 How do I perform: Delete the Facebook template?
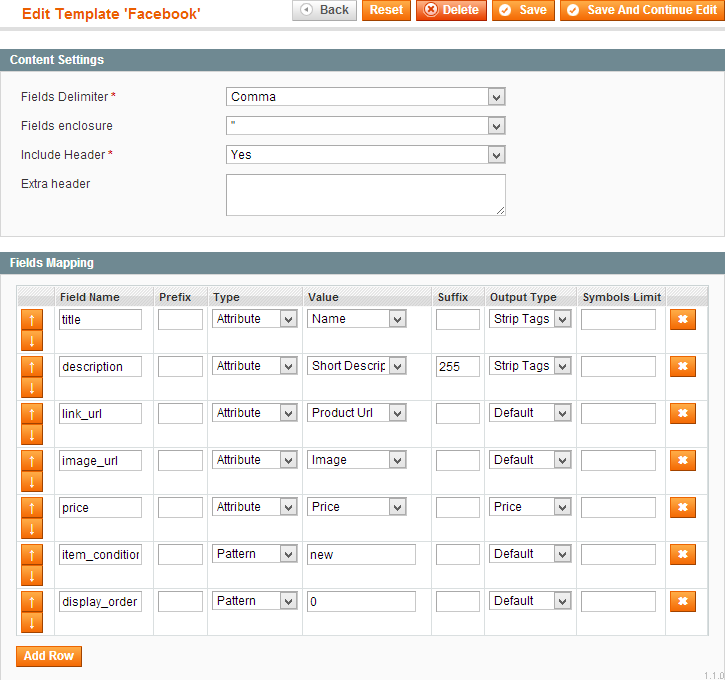pyautogui.click(x=451, y=10)
